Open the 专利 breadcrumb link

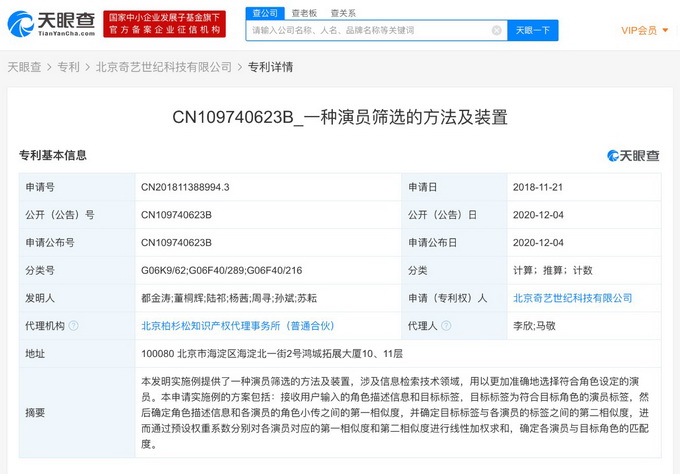point(68,67)
